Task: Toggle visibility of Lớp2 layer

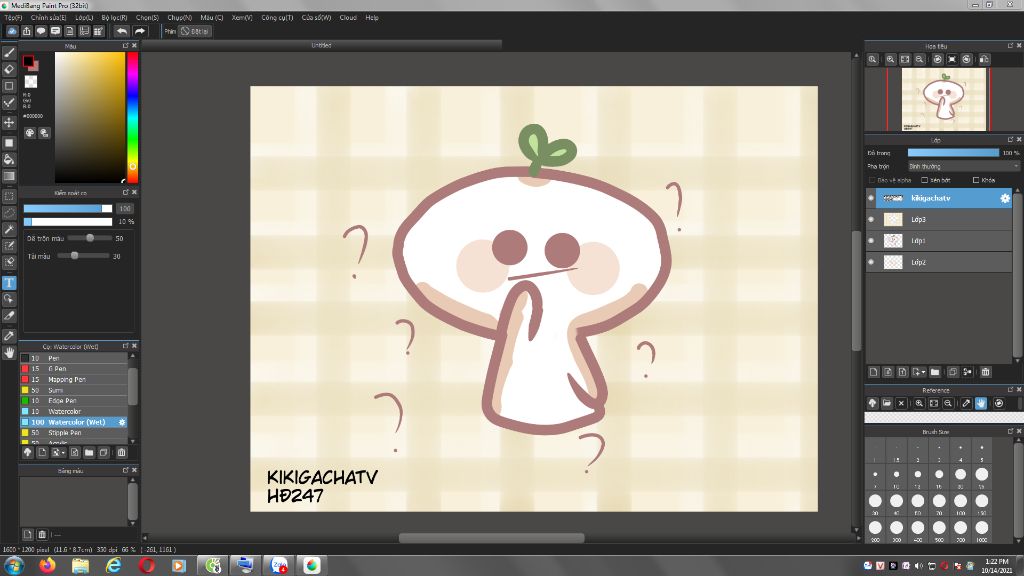Action: point(871,263)
